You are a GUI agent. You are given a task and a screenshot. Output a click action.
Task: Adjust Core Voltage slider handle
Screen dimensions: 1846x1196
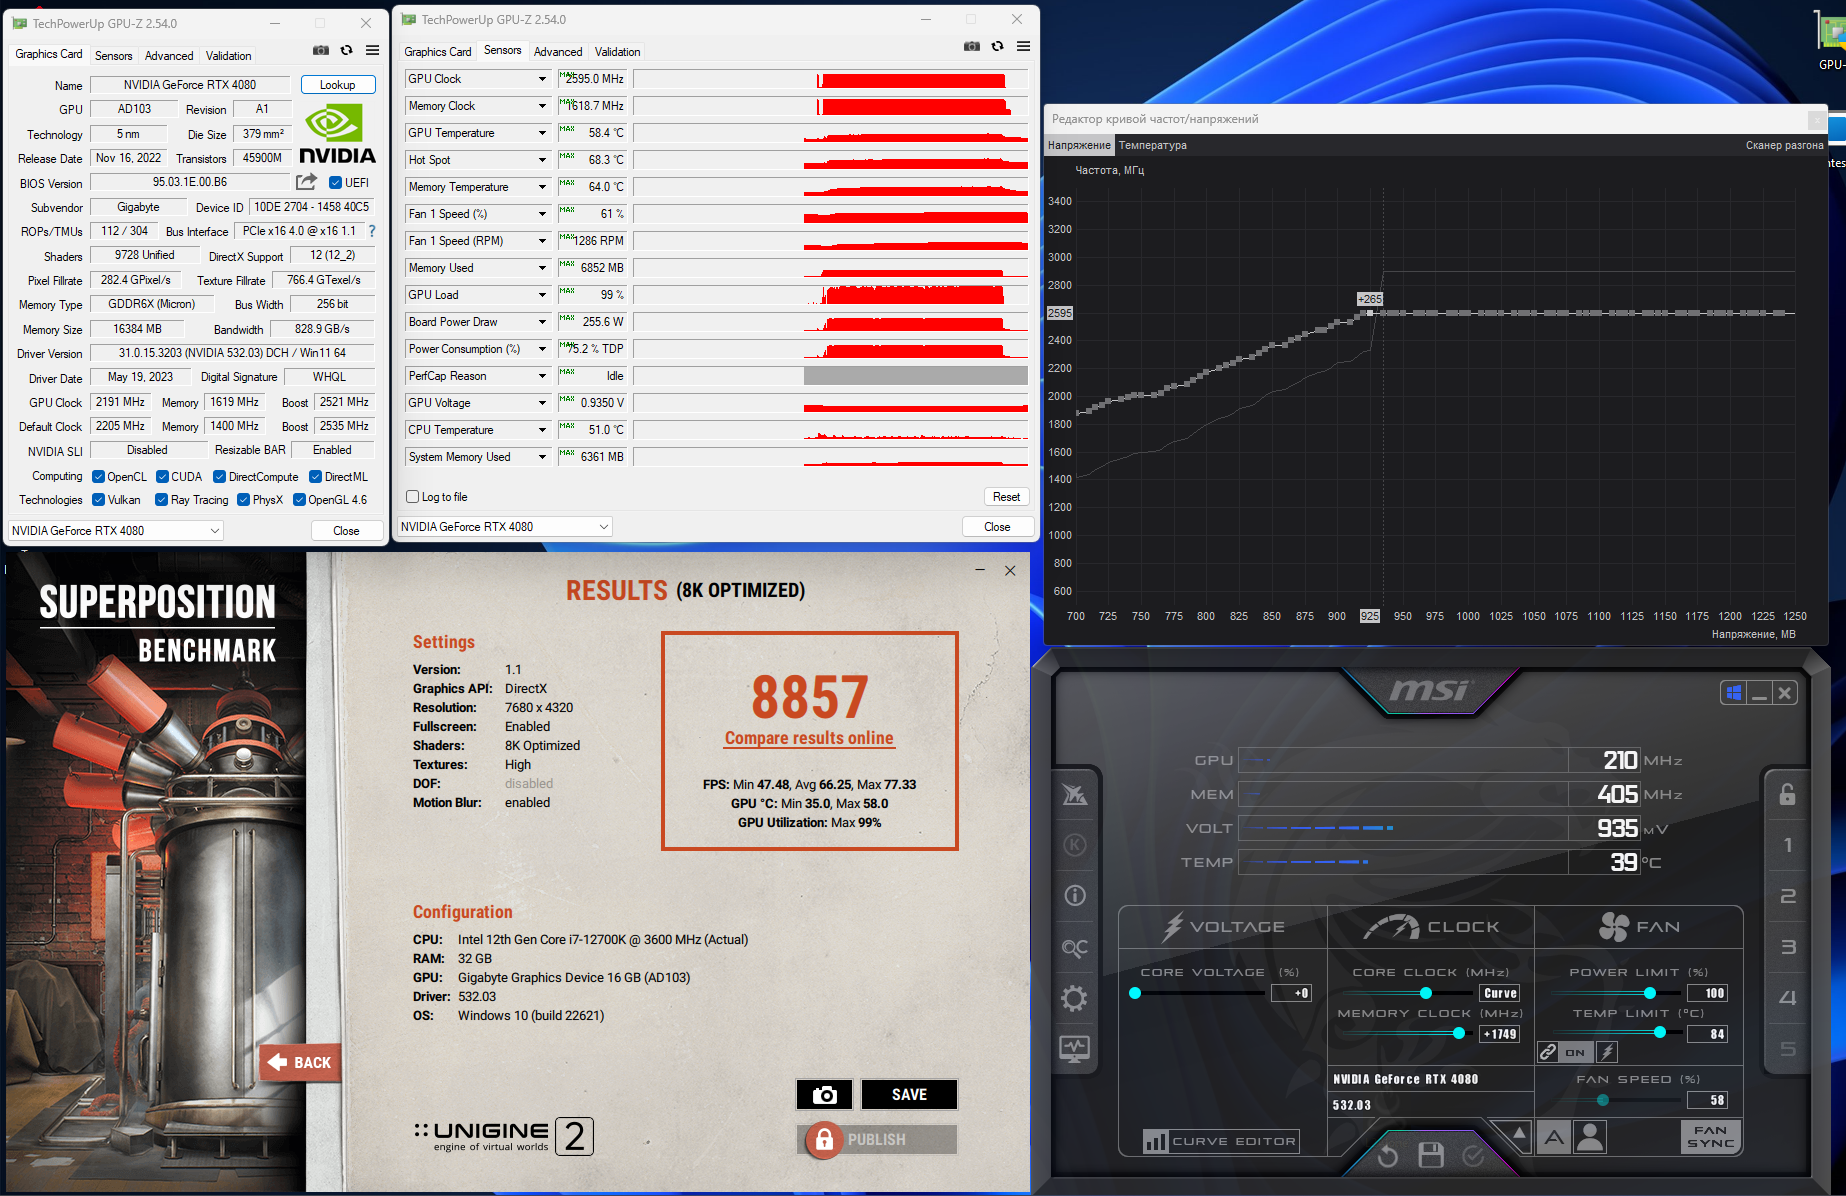[1135, 993]
